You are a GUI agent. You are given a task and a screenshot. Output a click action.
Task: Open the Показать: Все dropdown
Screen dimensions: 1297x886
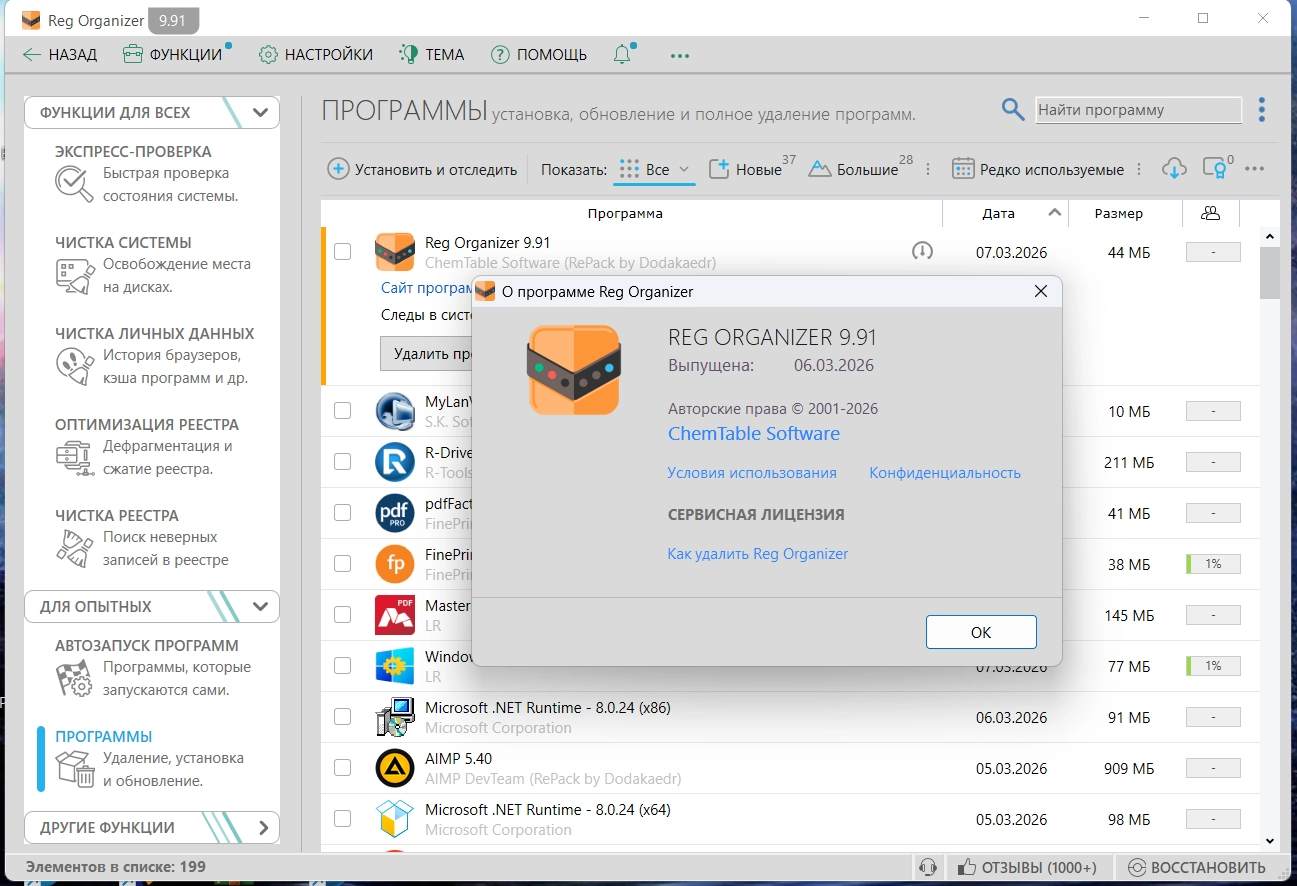(x=655, y=169)
